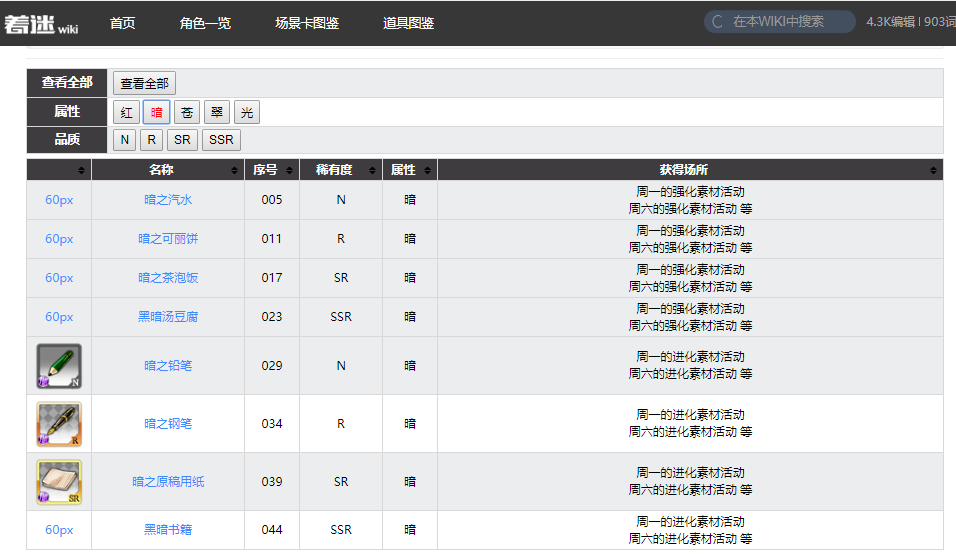Click the 着迷 wiki logo
956x558 pixels.
pyautogui.click(x=41, y=24)
